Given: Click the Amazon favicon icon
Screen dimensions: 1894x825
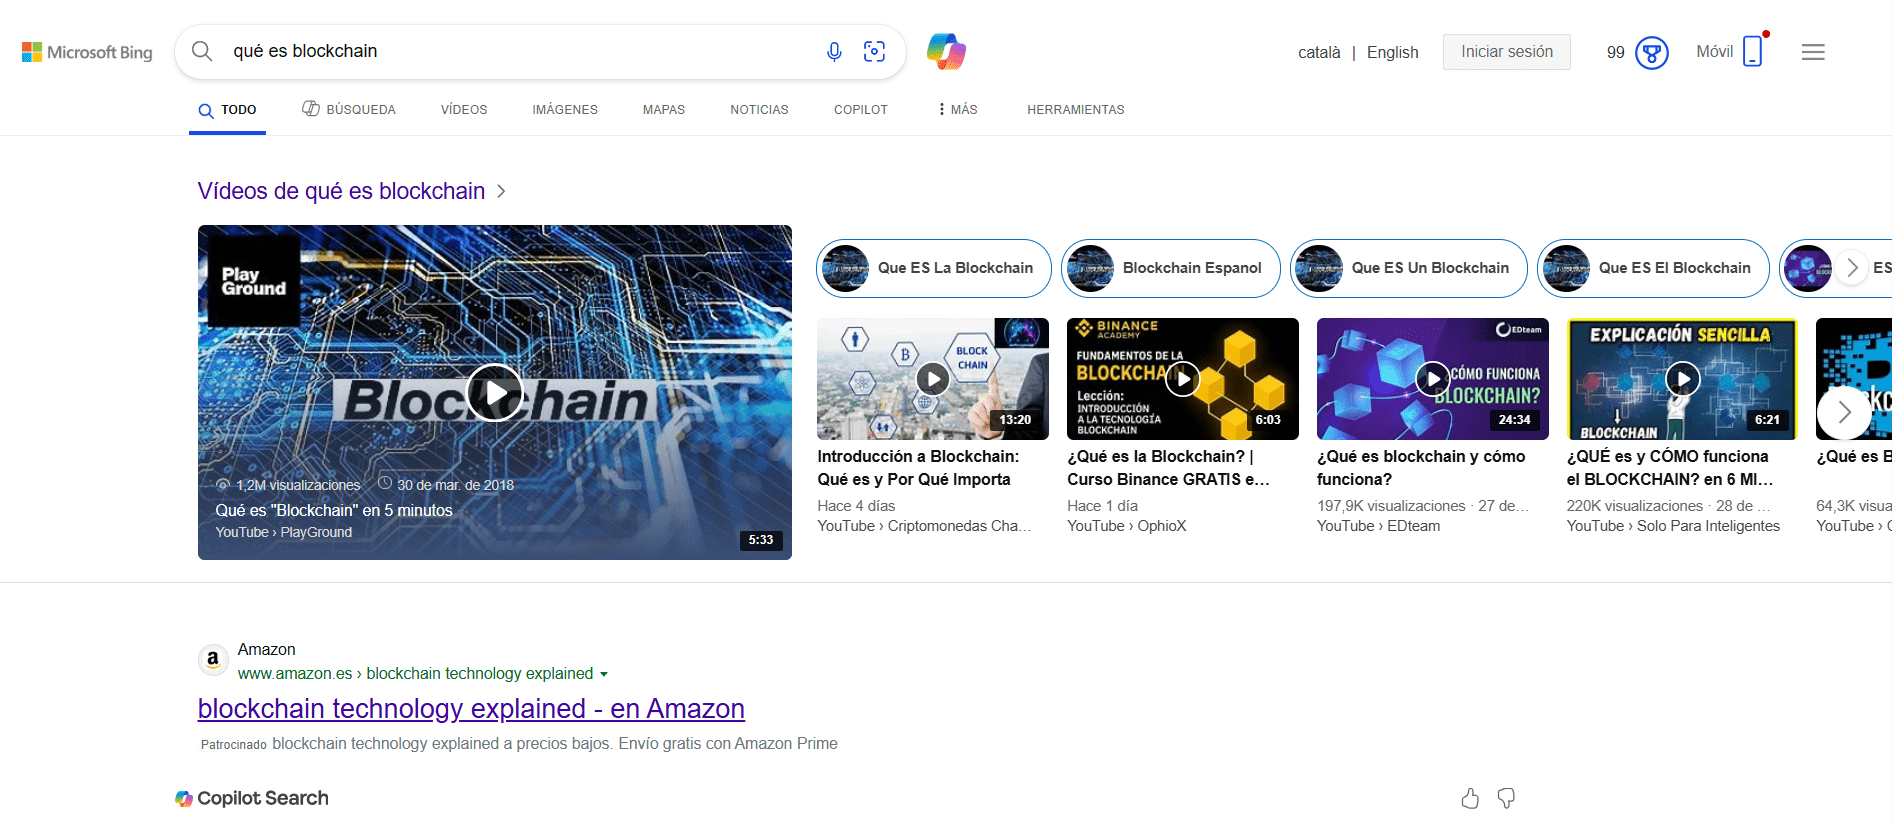Looking at the screenshot, I should 212,660.
